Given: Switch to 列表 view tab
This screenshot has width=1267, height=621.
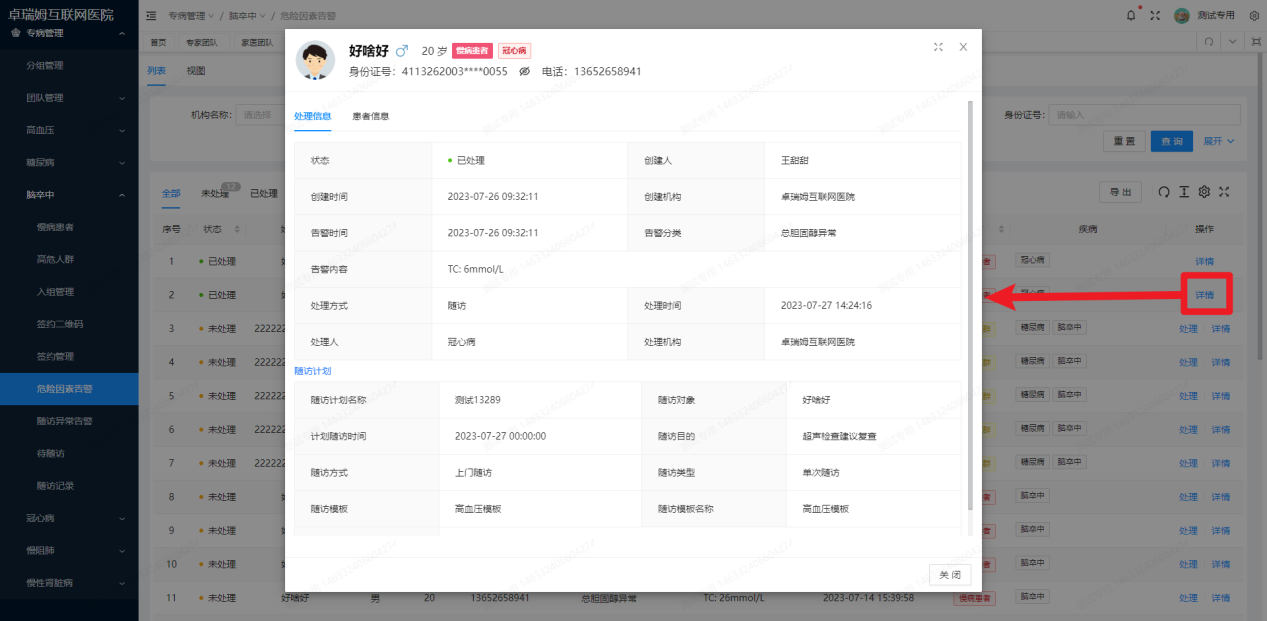Looking at the screenshot, I should pos(156,71).
